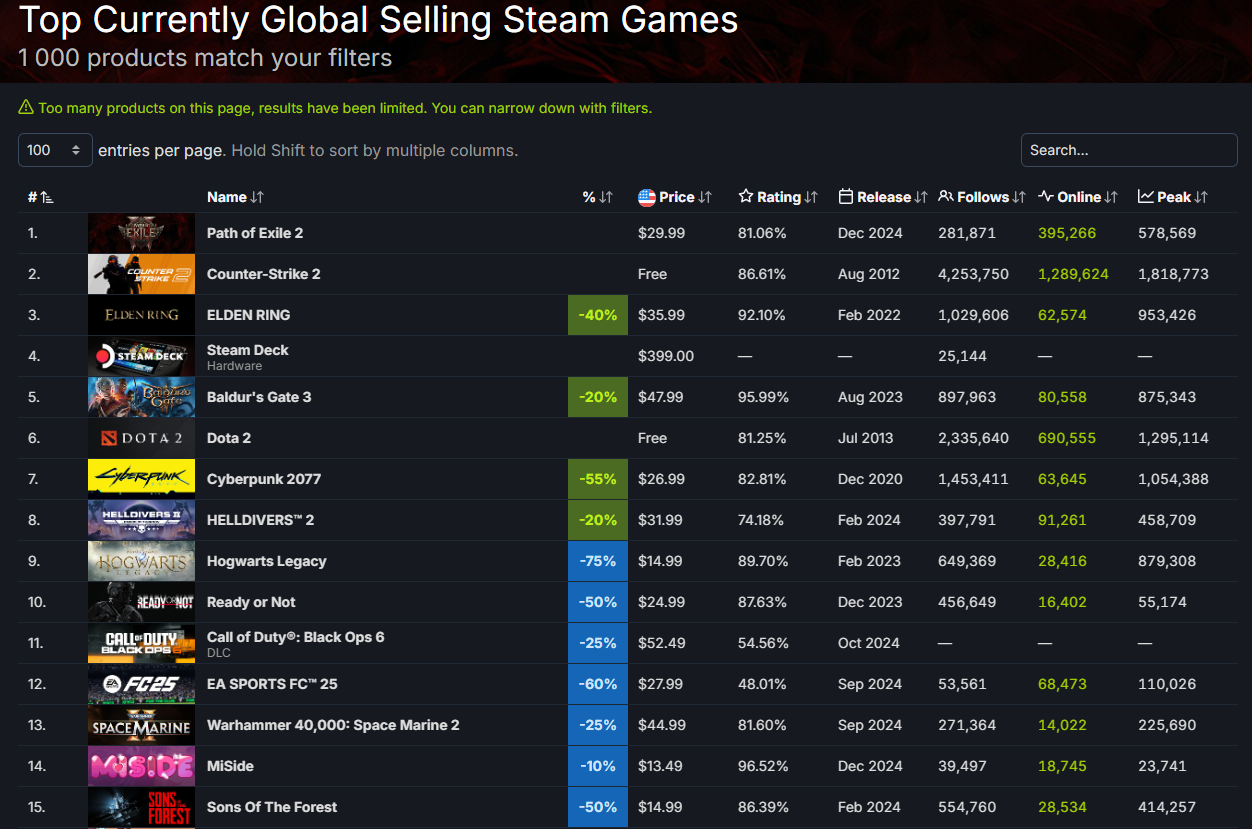Image resolution: width=1252 pixels, height=829 pixels.
Task: Open Ready or Not thumbnail
Action: tap(141, 602)
